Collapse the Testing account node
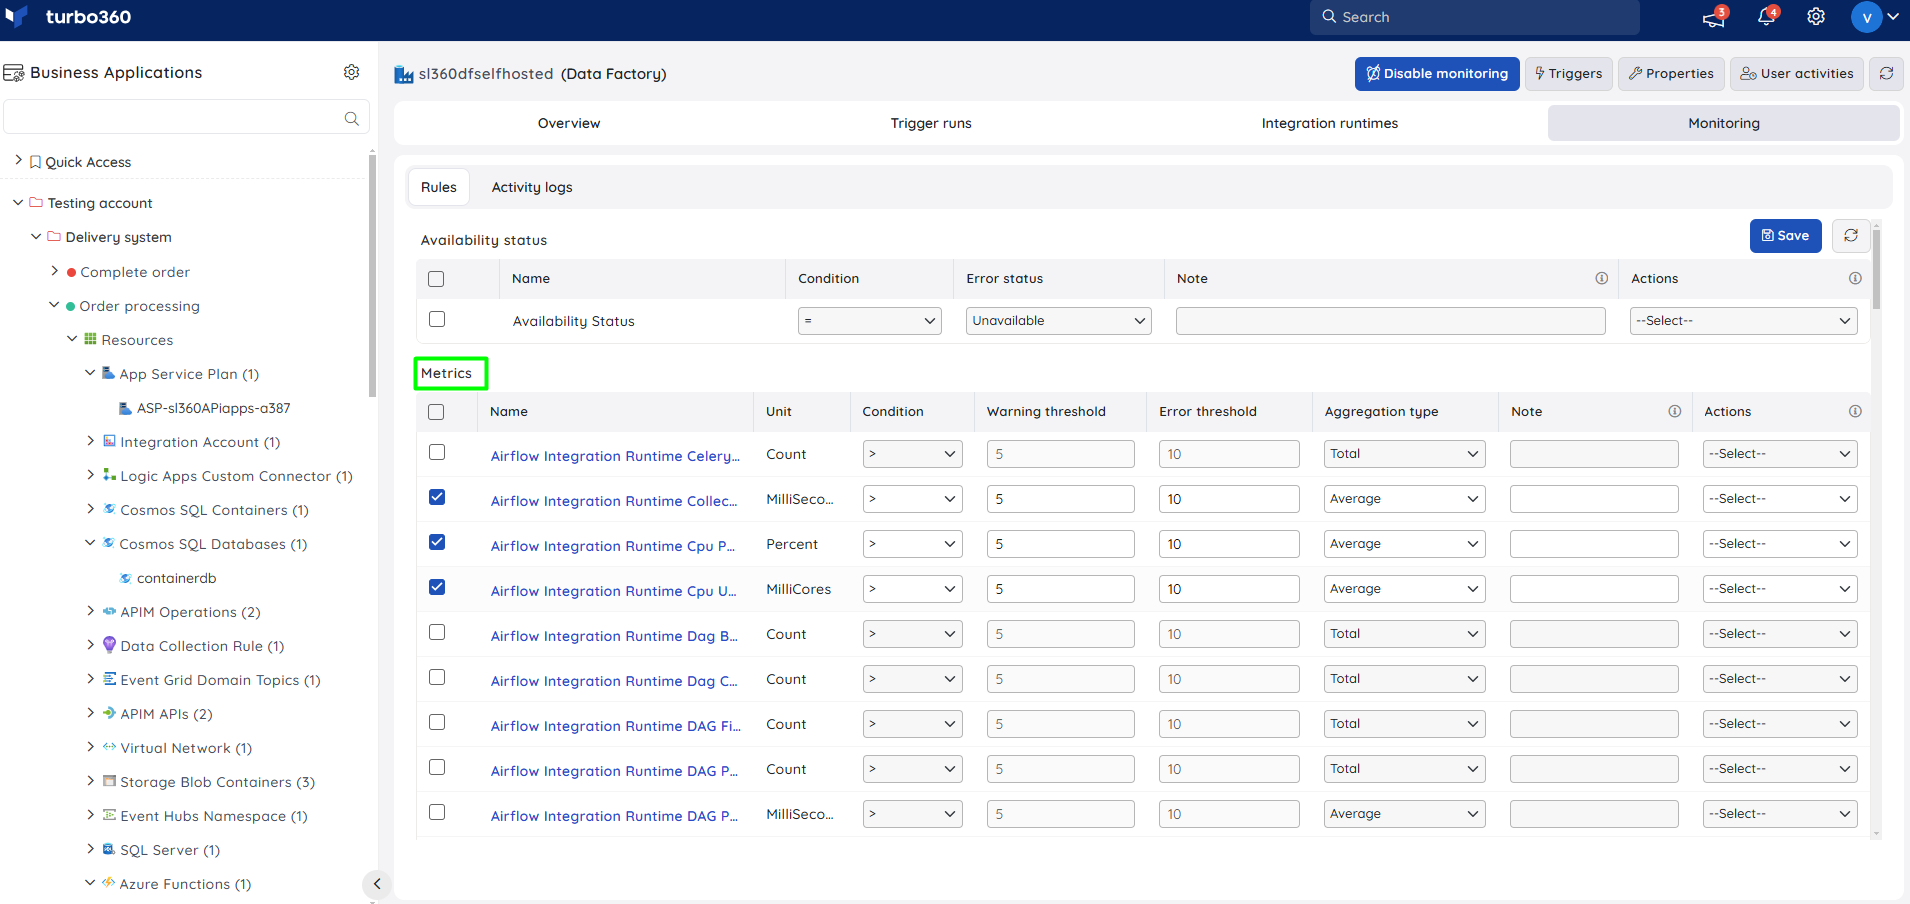The image size is (1910, 904). [18, 202]
